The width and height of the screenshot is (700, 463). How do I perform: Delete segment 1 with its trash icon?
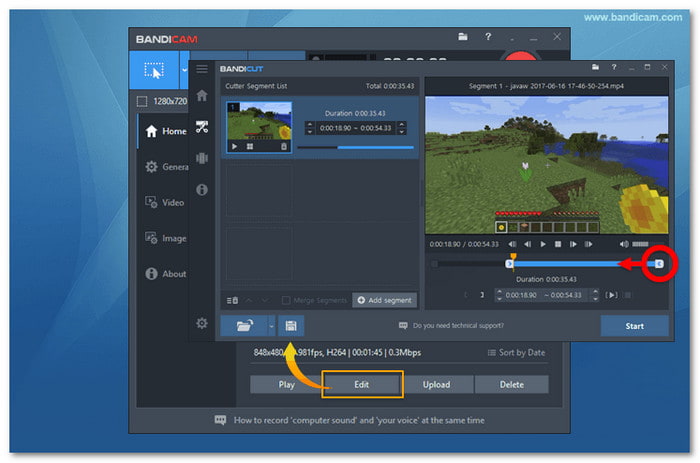pos(283,146)
